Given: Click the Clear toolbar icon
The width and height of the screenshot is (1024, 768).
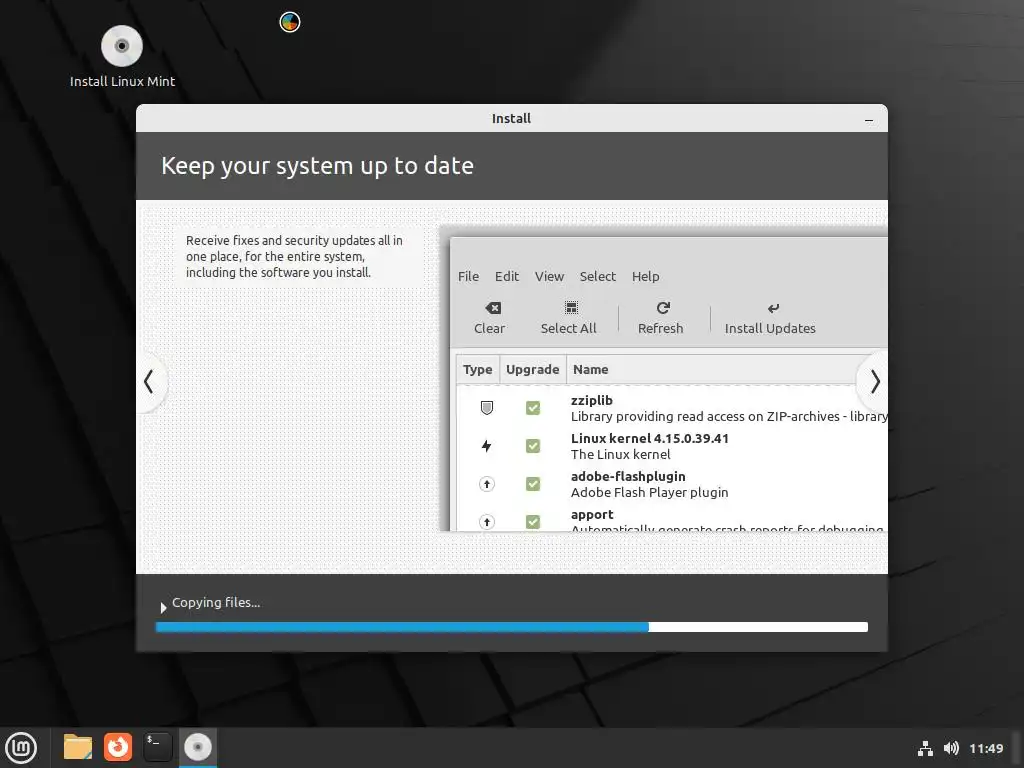Looking at the screenshot, I should (x=493, y=308).
